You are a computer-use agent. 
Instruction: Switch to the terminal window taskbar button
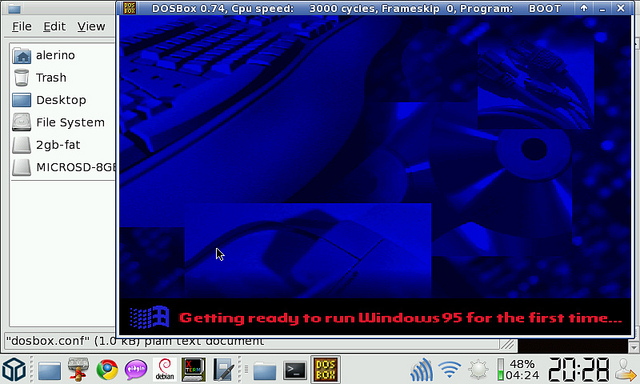295,371
